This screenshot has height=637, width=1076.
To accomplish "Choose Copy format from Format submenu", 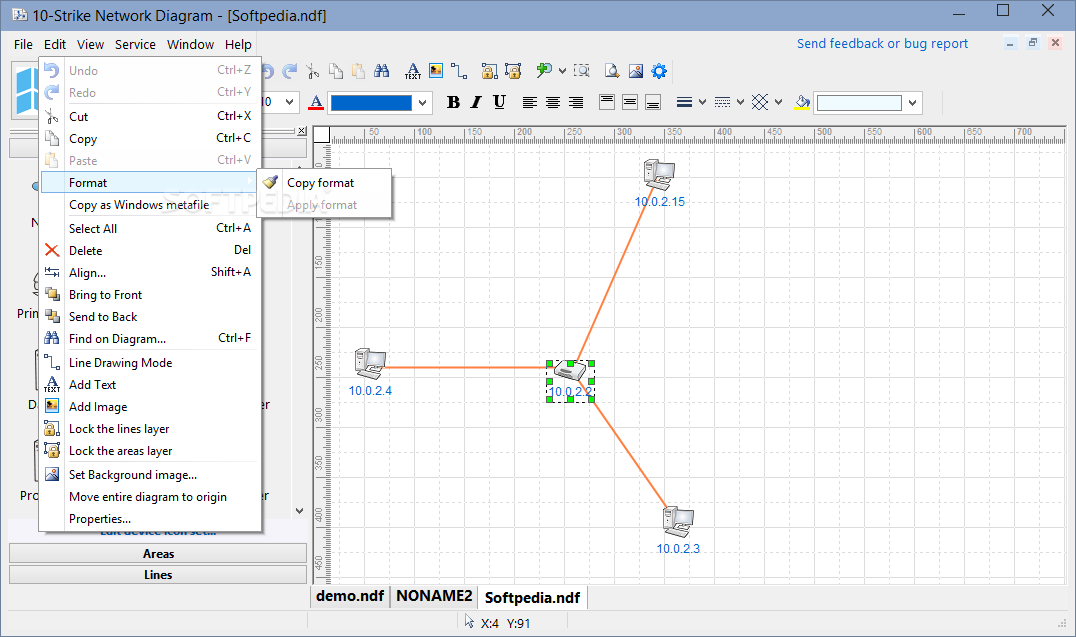I will coord(324,183).
